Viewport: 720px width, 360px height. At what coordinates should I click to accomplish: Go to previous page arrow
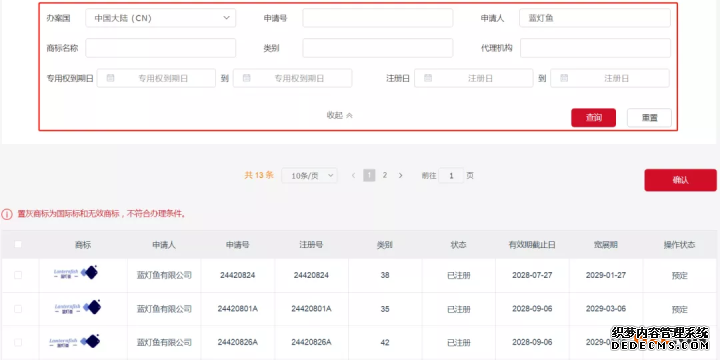tap(353, 175)
